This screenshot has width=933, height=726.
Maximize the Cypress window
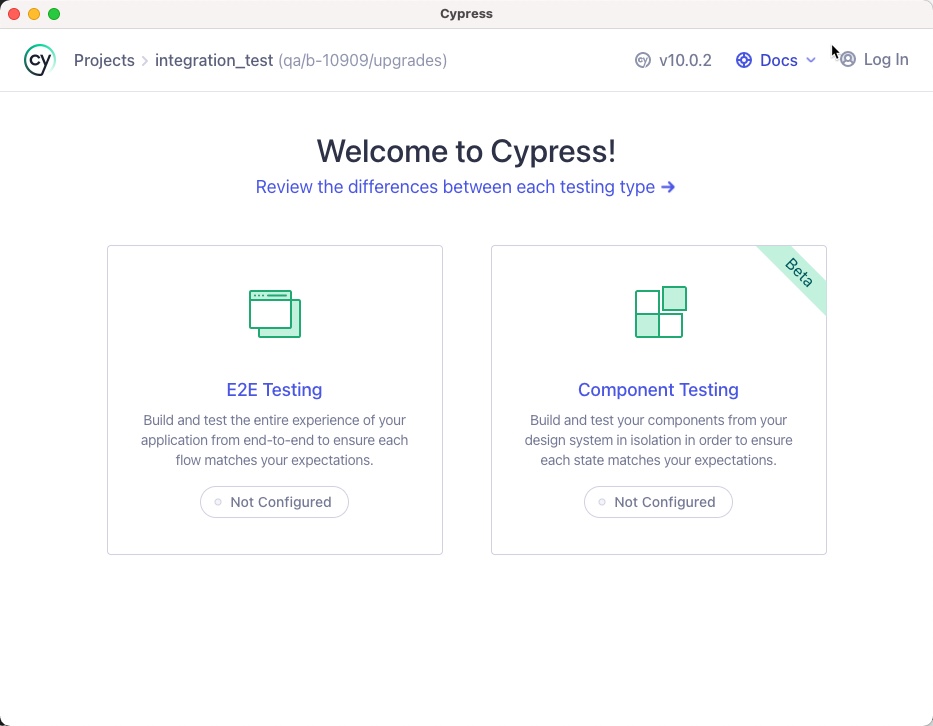(54, 14)
